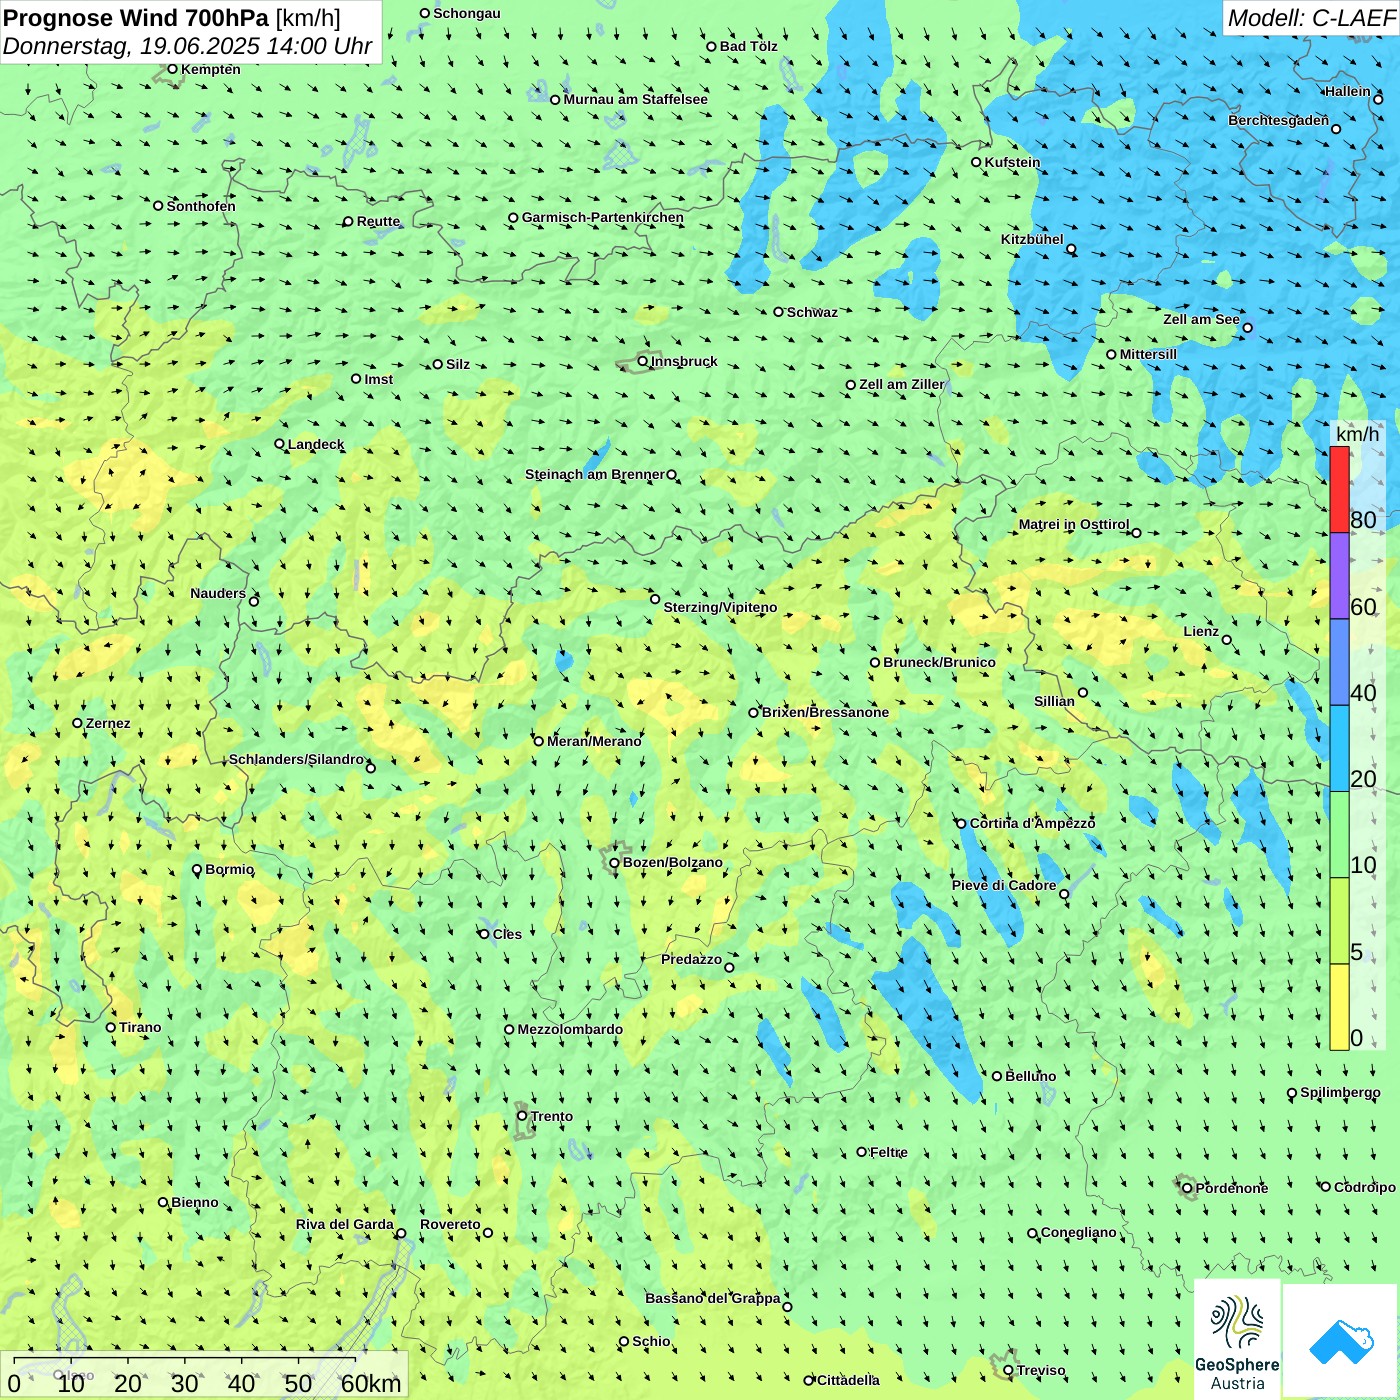Screen dimensions: 1400x1400
Task: Click the date Donnerstag, 19.06.2025 14:00 Uhr
Action: pyautogui.click(x=187, y=46)
